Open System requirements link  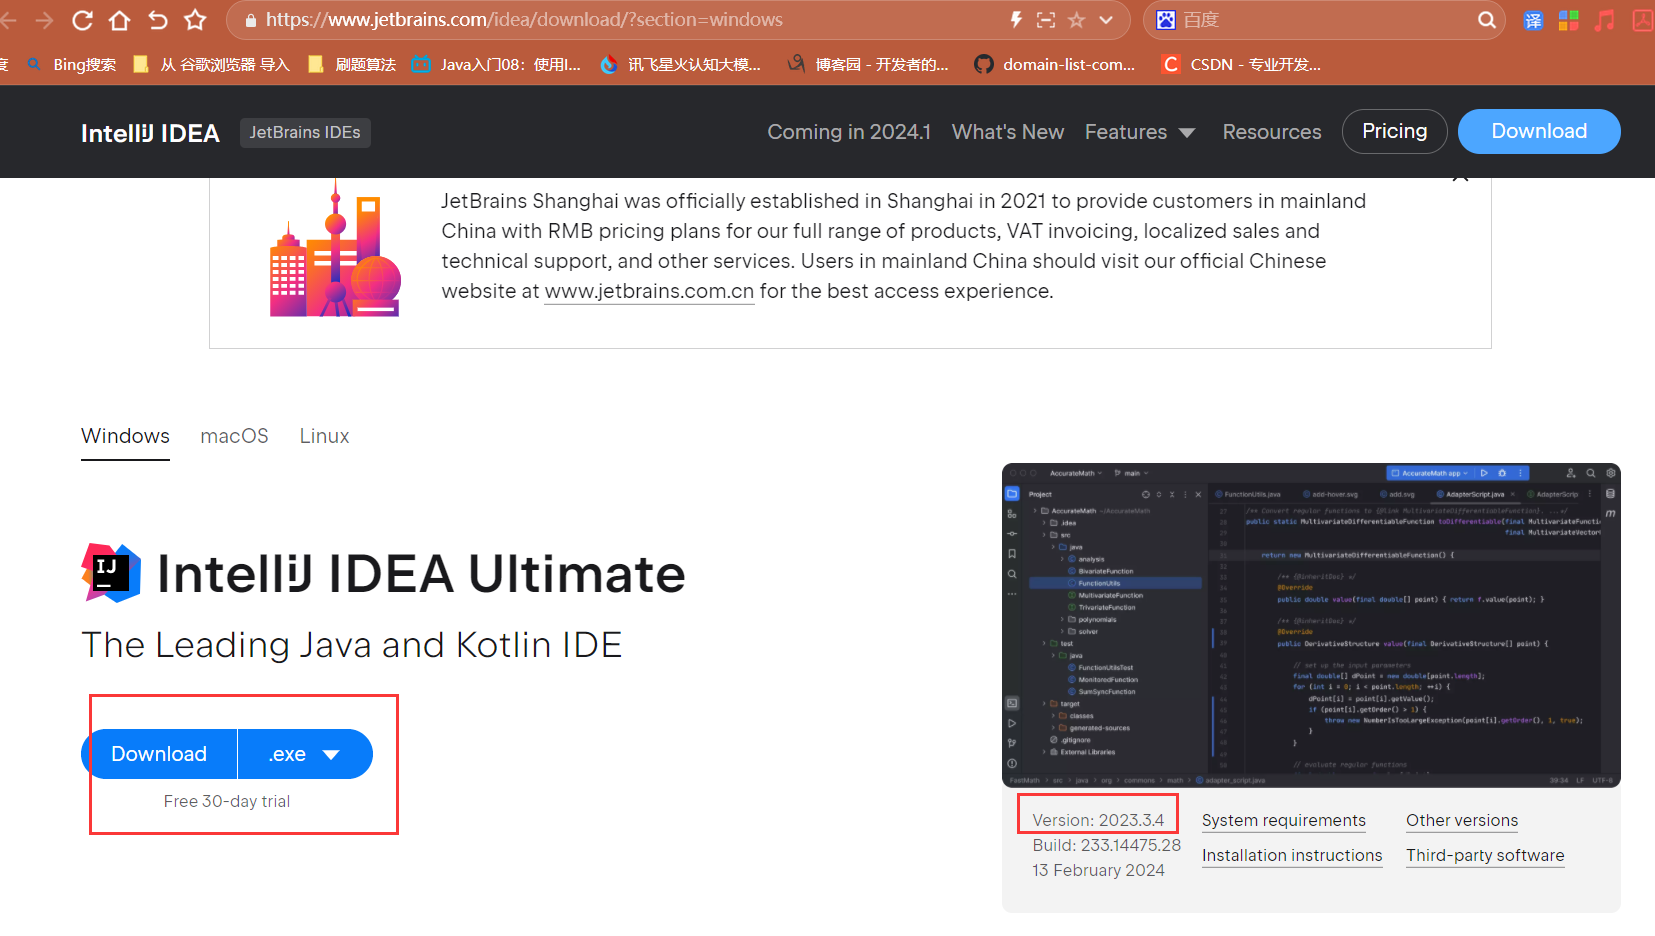coord(1283,820)
